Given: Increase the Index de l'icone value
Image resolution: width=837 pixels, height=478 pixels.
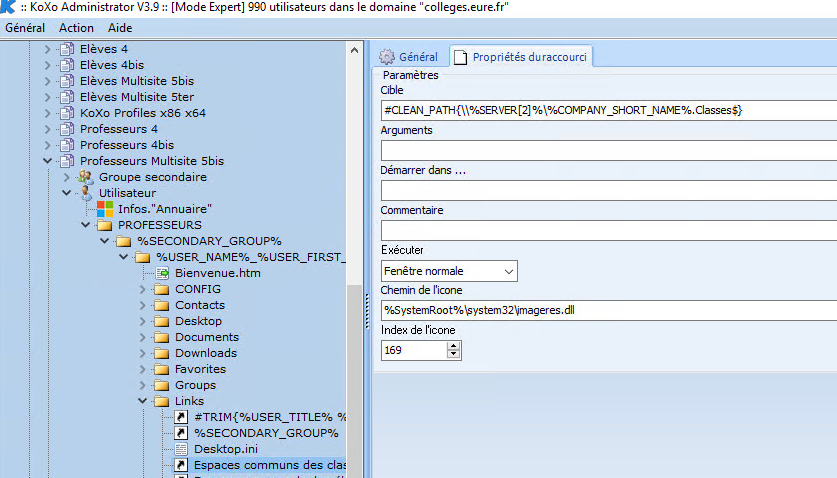Looking at the screenshot, I should point(454,346).
